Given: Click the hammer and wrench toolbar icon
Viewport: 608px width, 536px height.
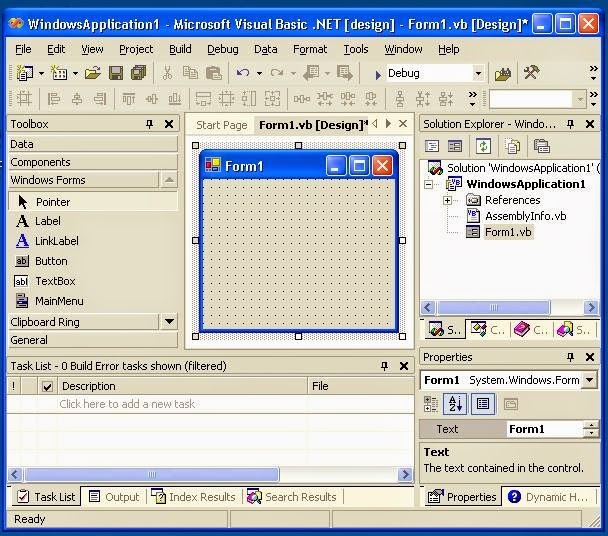Looking at the screenshot, I should pyautogui.click(x=531, y=72).
